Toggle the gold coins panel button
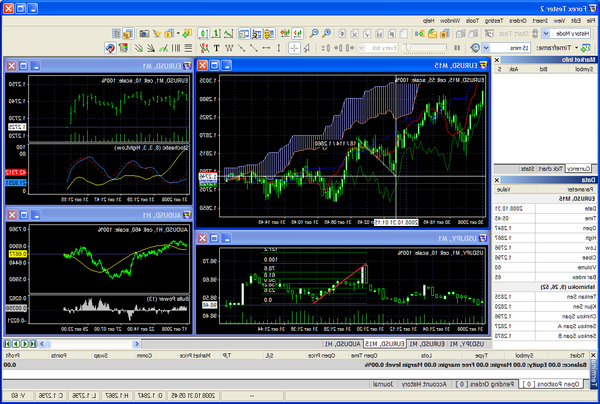 click(269, 33)
